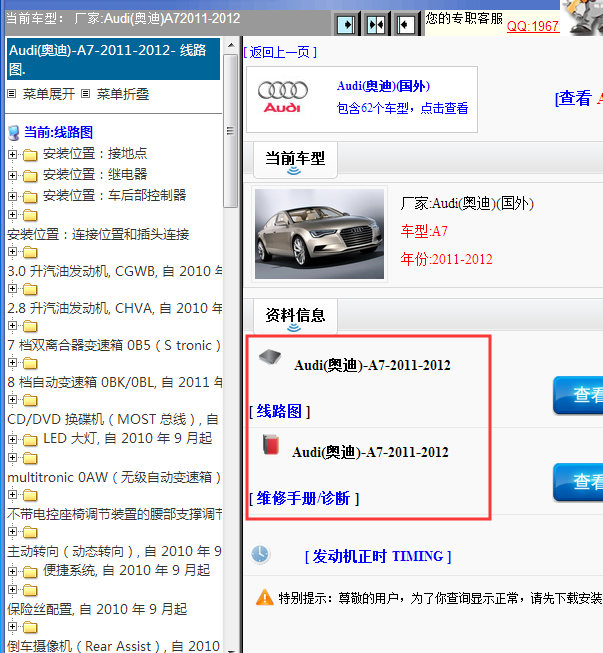Open the Audi(奥迪)(国外) link
603x653 pixels.
383,86
